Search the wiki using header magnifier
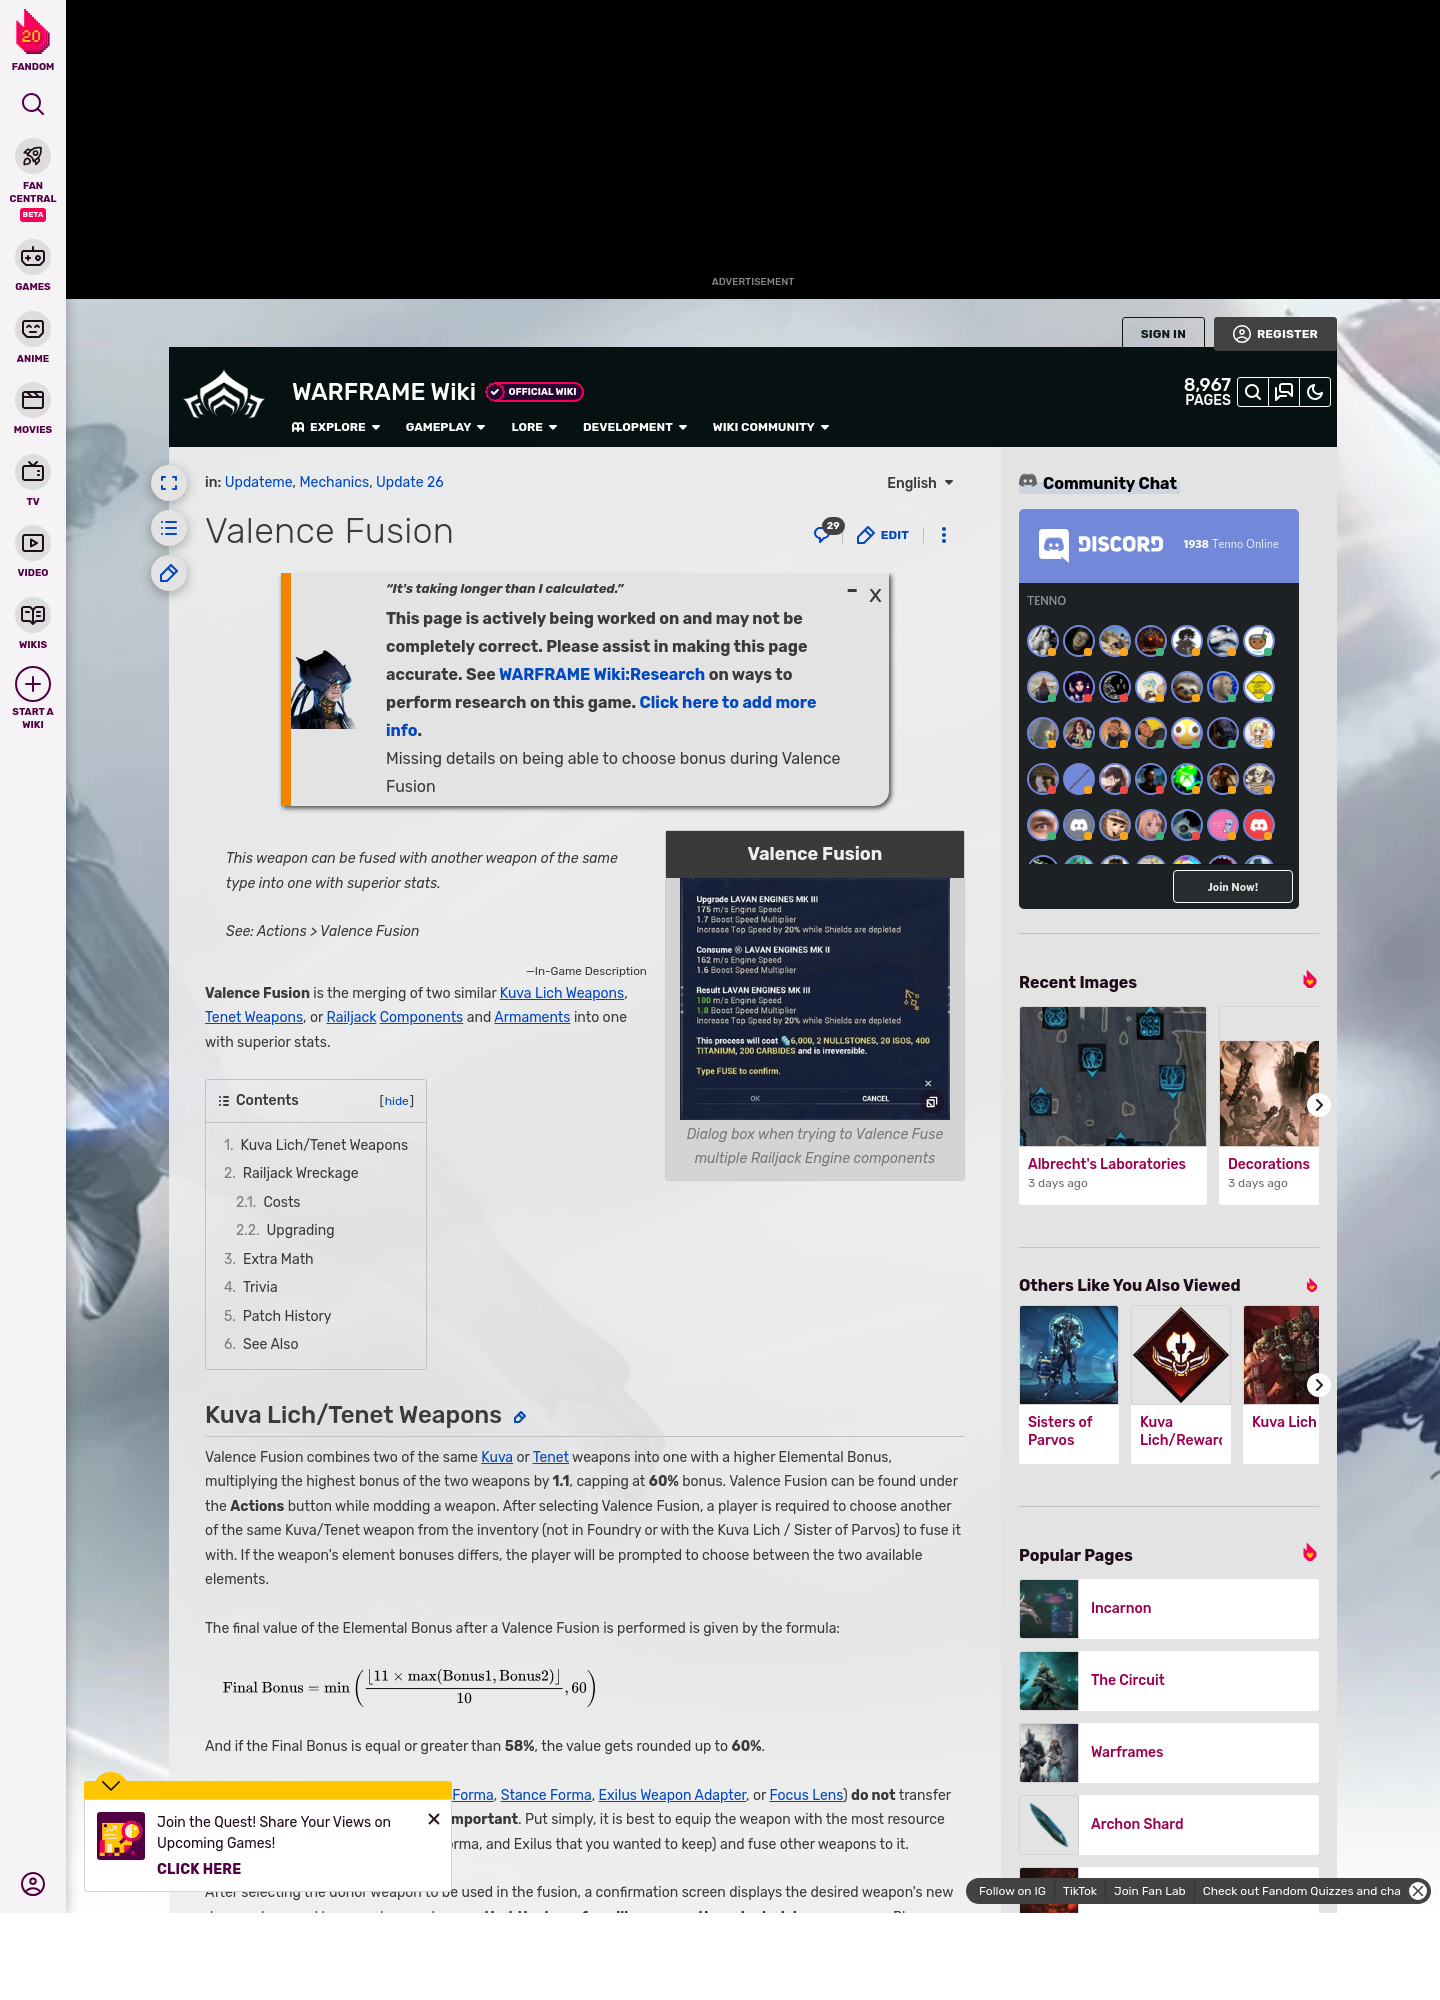 point(1253,392)
